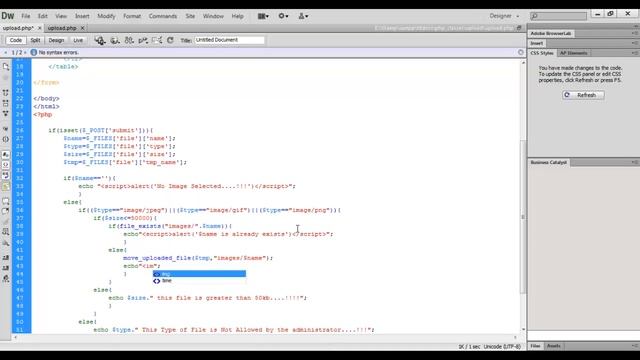This screenshot has height=360, width=640.
Task: Click the Expand All coding icon
Action: pos(6,113)
